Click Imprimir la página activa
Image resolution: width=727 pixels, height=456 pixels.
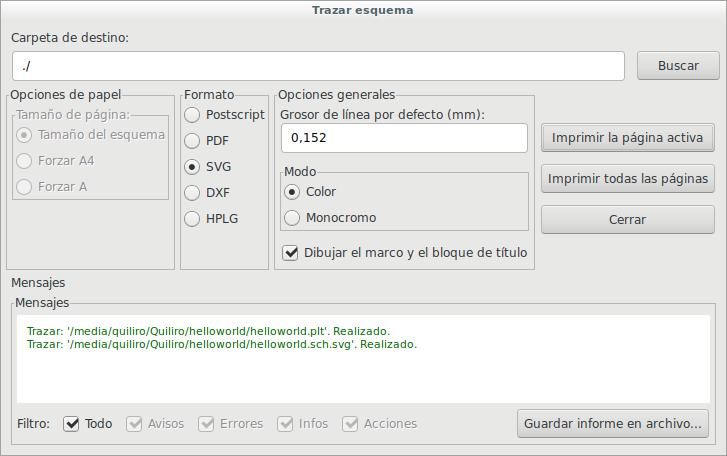click(628, 137)
